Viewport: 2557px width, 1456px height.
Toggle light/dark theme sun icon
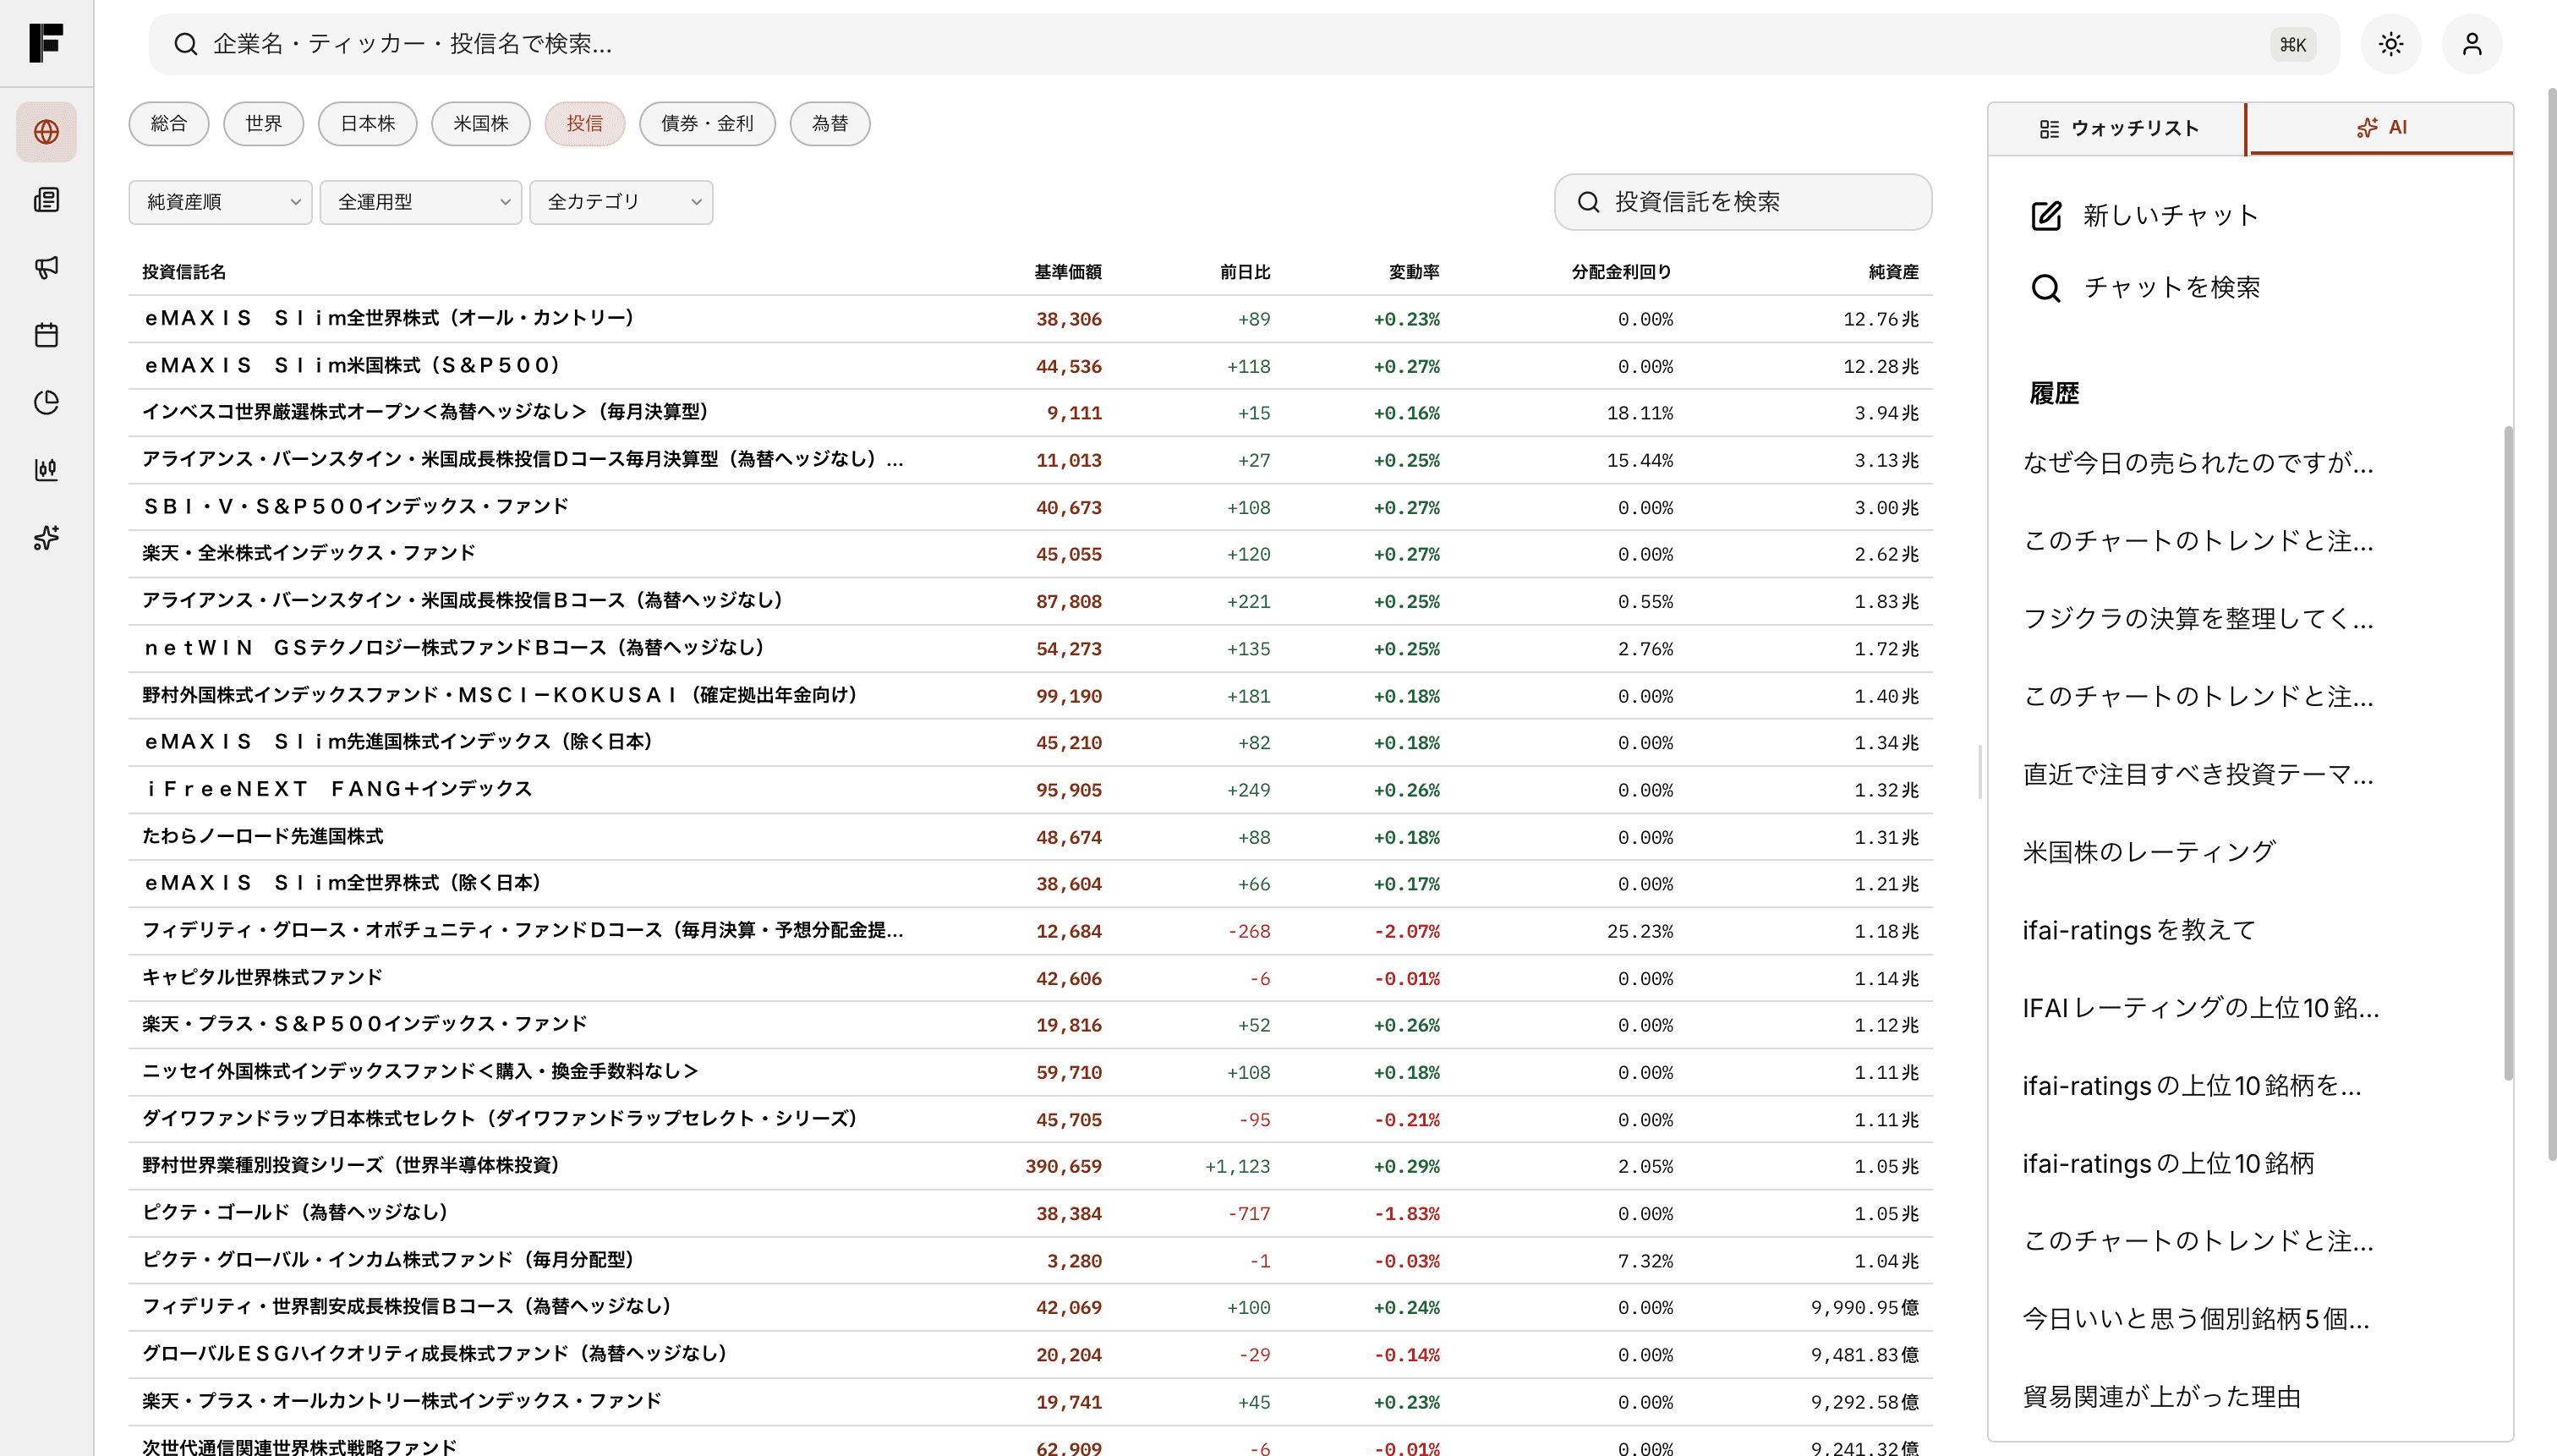[2390, 44]
